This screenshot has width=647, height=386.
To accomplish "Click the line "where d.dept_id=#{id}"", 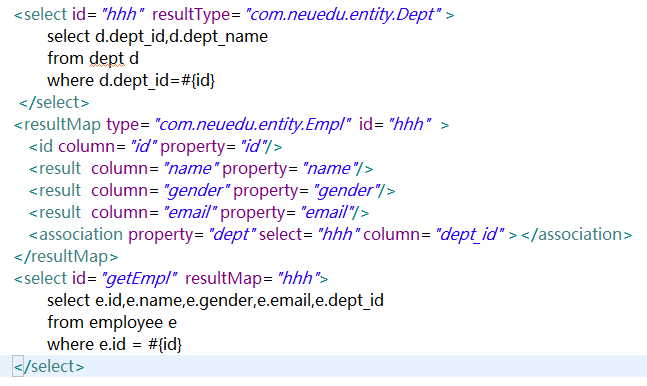I will tap(131, 80).
